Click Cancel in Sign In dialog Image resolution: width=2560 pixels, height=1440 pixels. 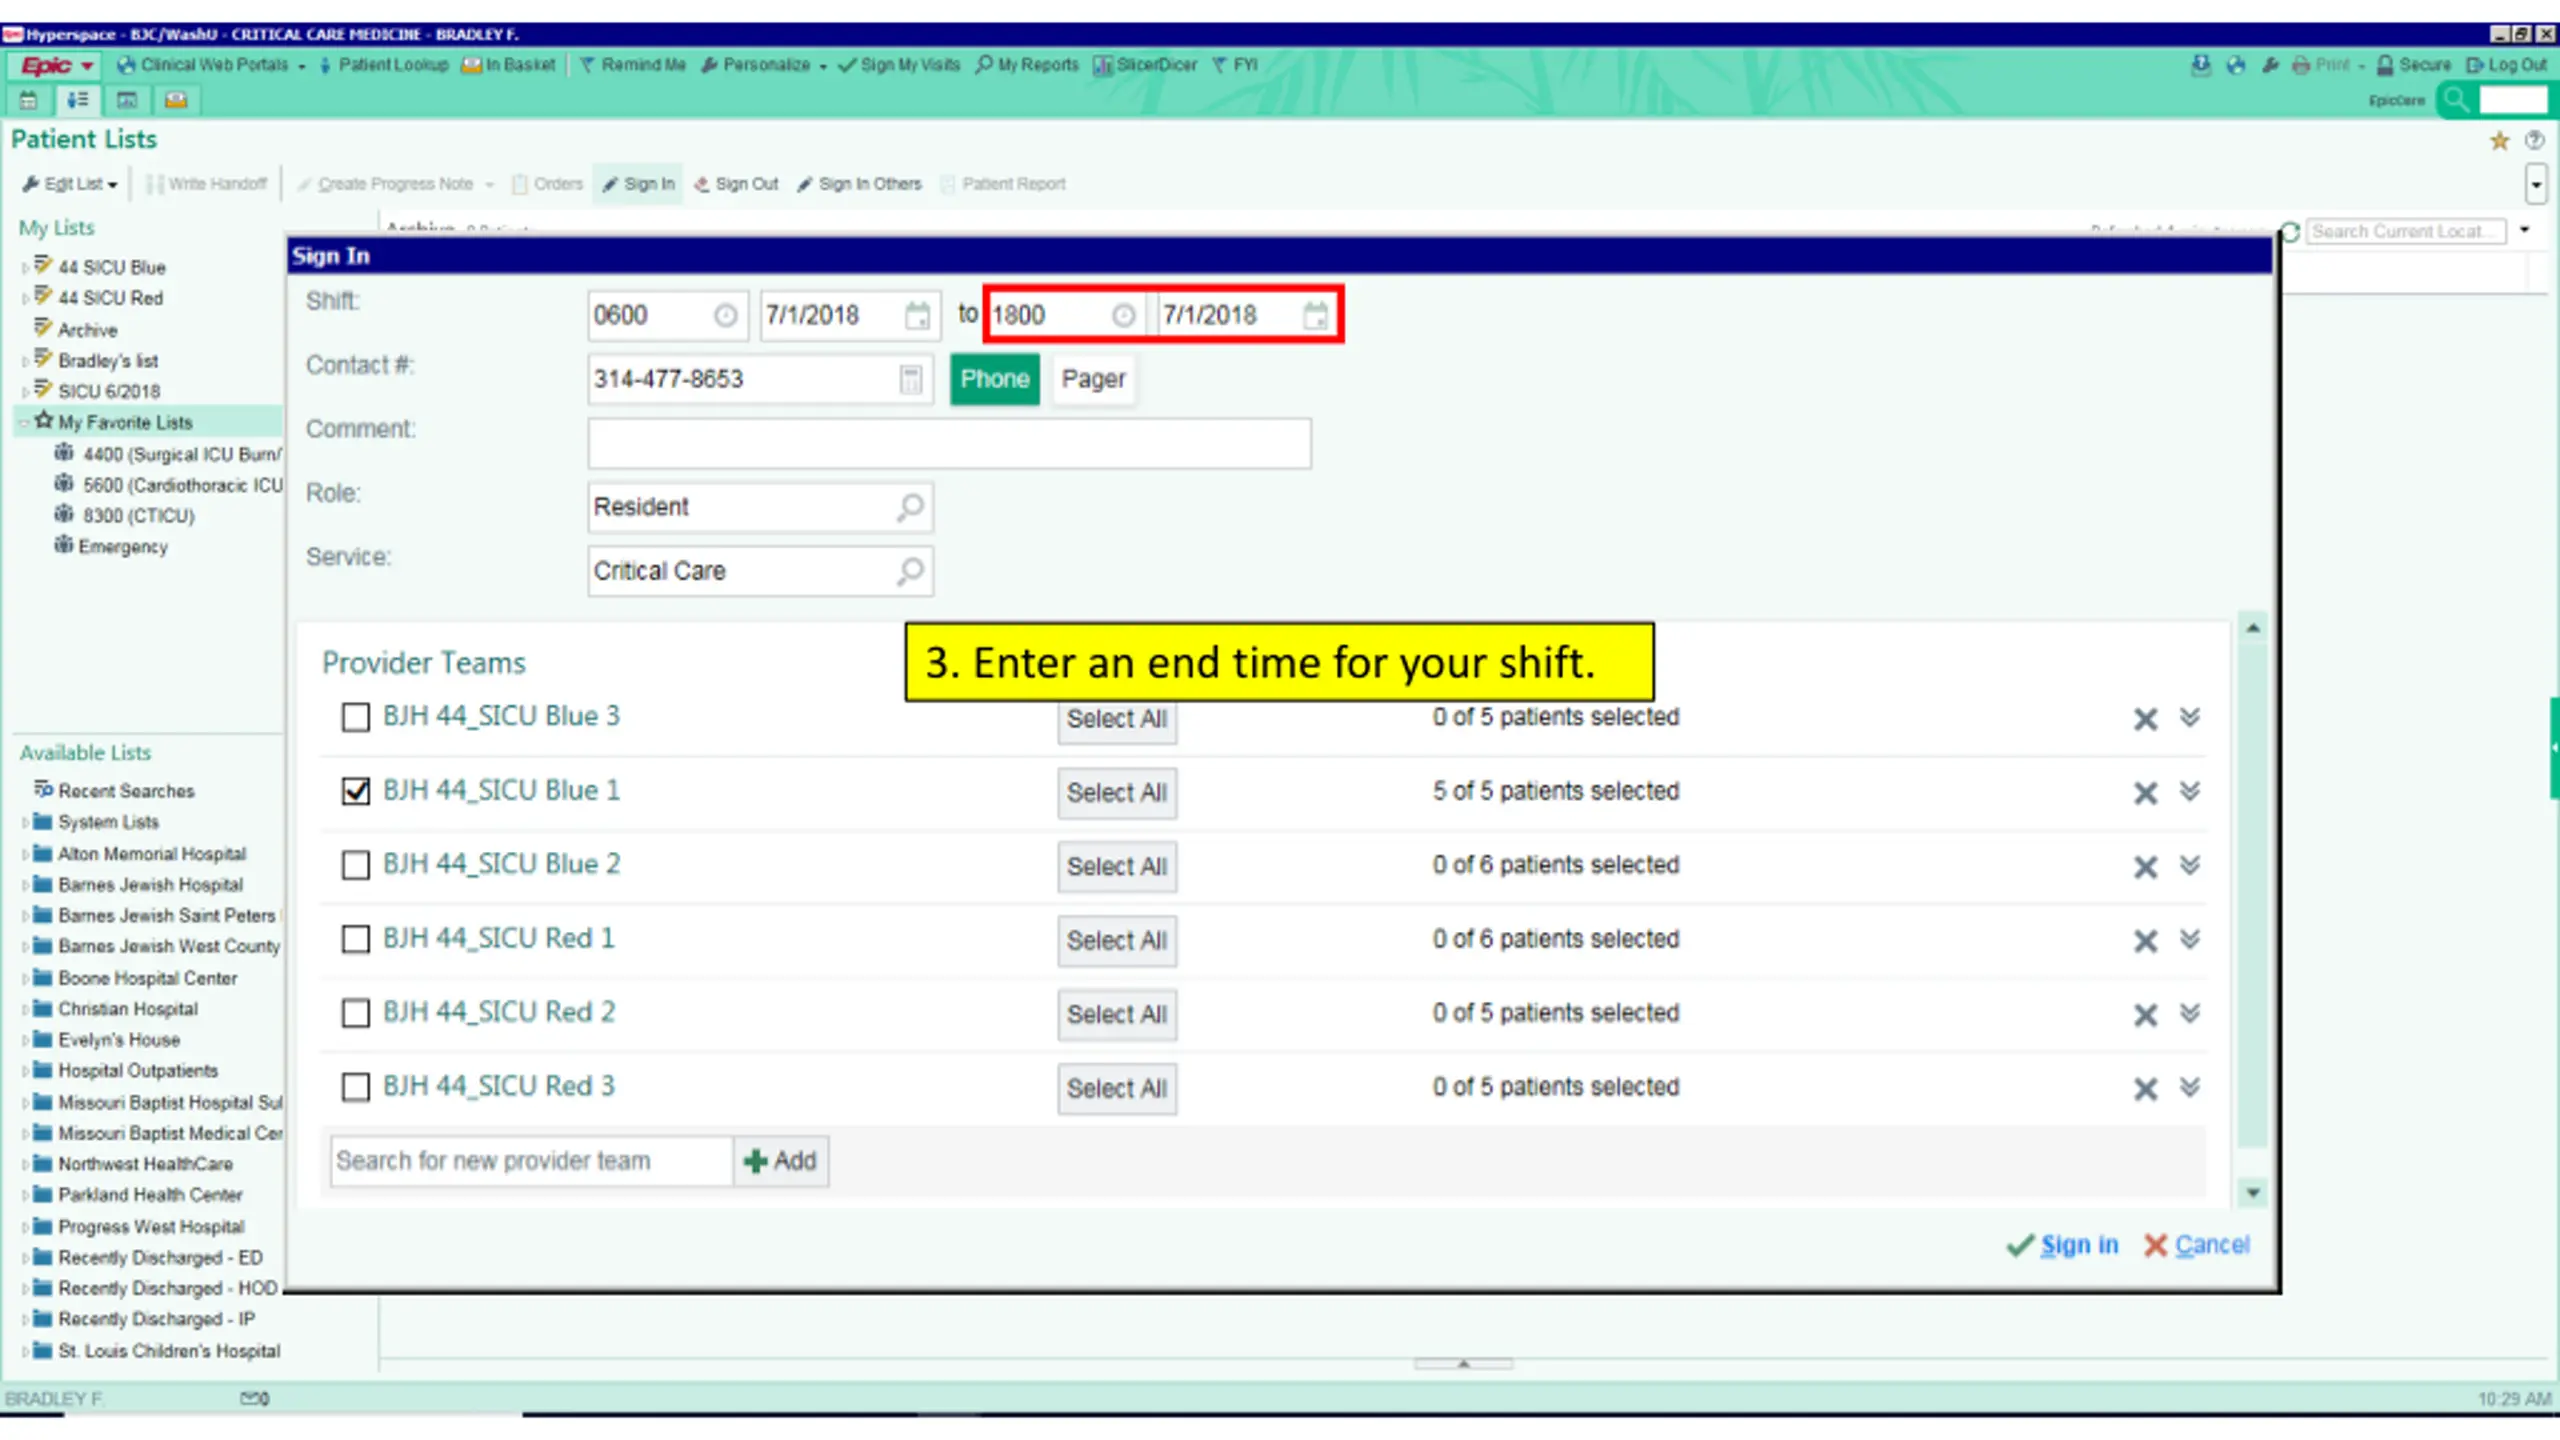click(2197, 1245)
